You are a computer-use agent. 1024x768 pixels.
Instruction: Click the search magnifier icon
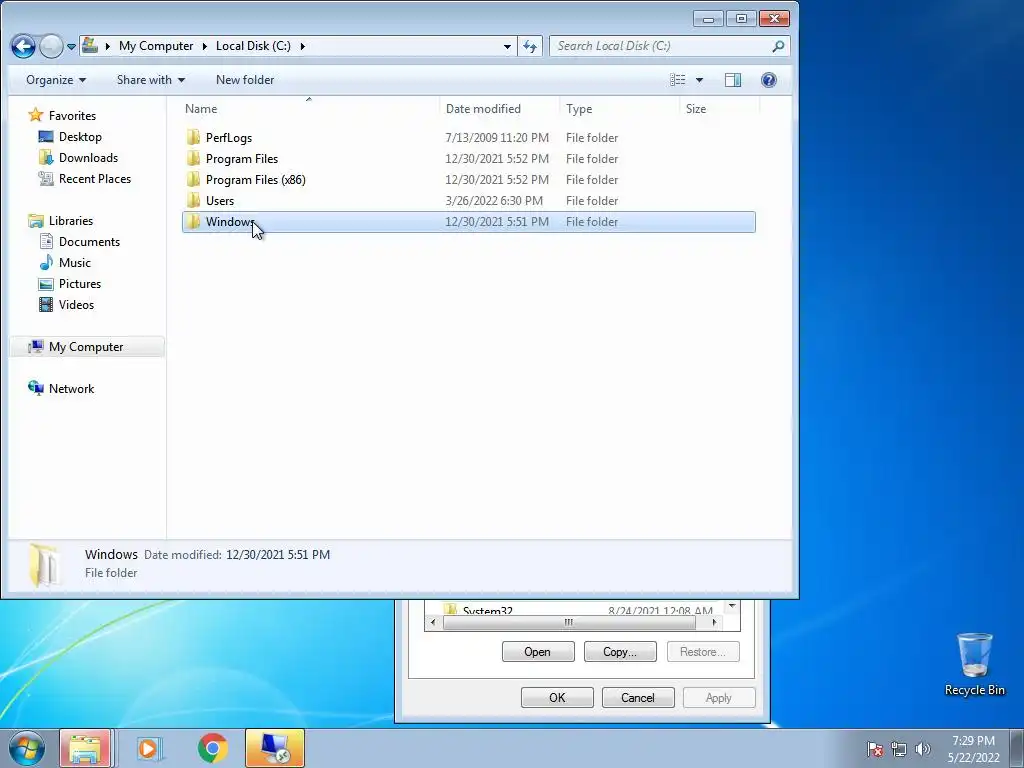point(778,46)
